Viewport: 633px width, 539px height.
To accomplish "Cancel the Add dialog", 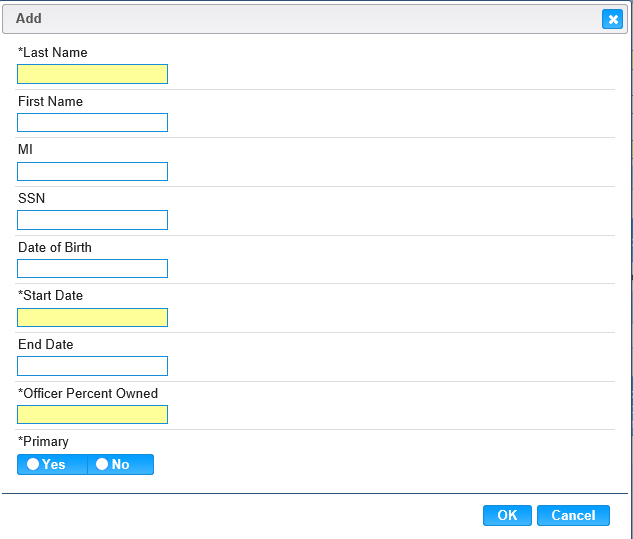I will click(573, 515).
